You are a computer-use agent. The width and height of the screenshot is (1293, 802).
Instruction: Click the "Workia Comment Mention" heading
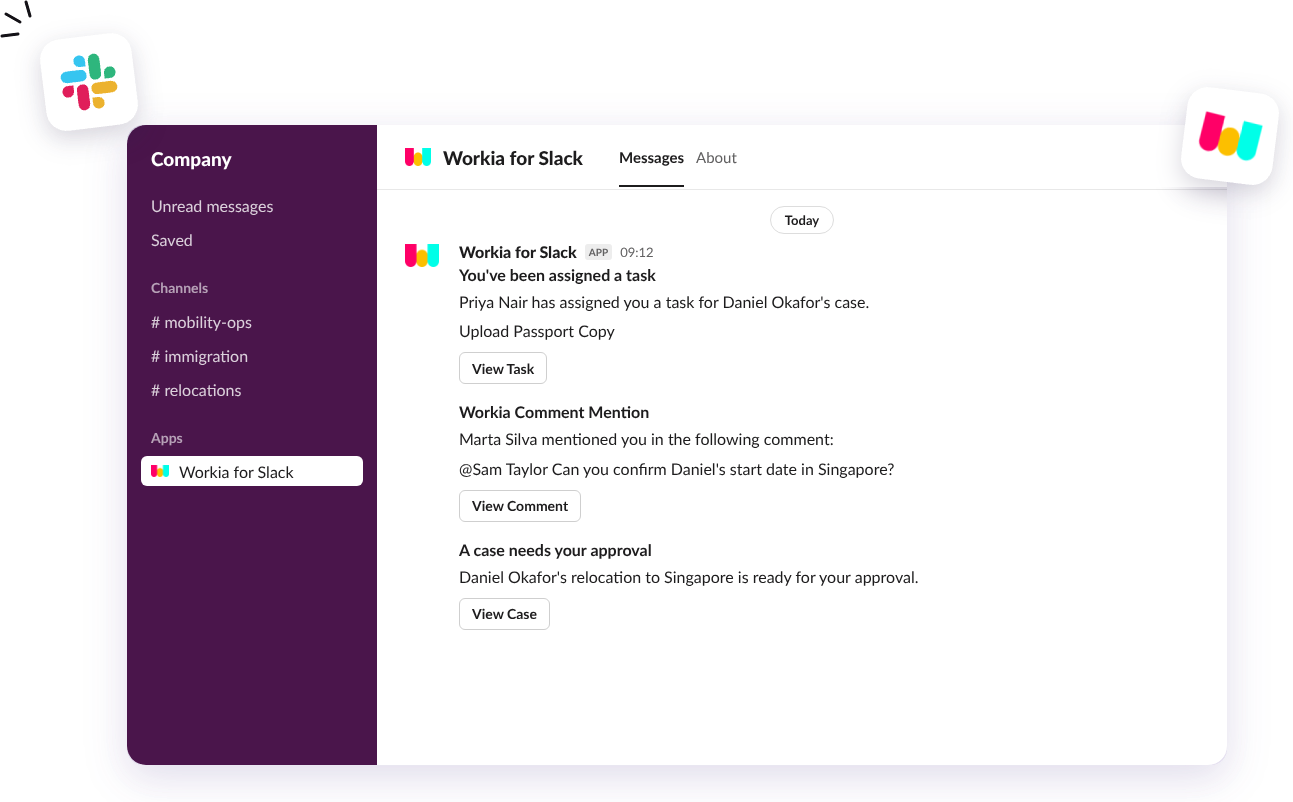pyautogui.click(x=554, y=412)
